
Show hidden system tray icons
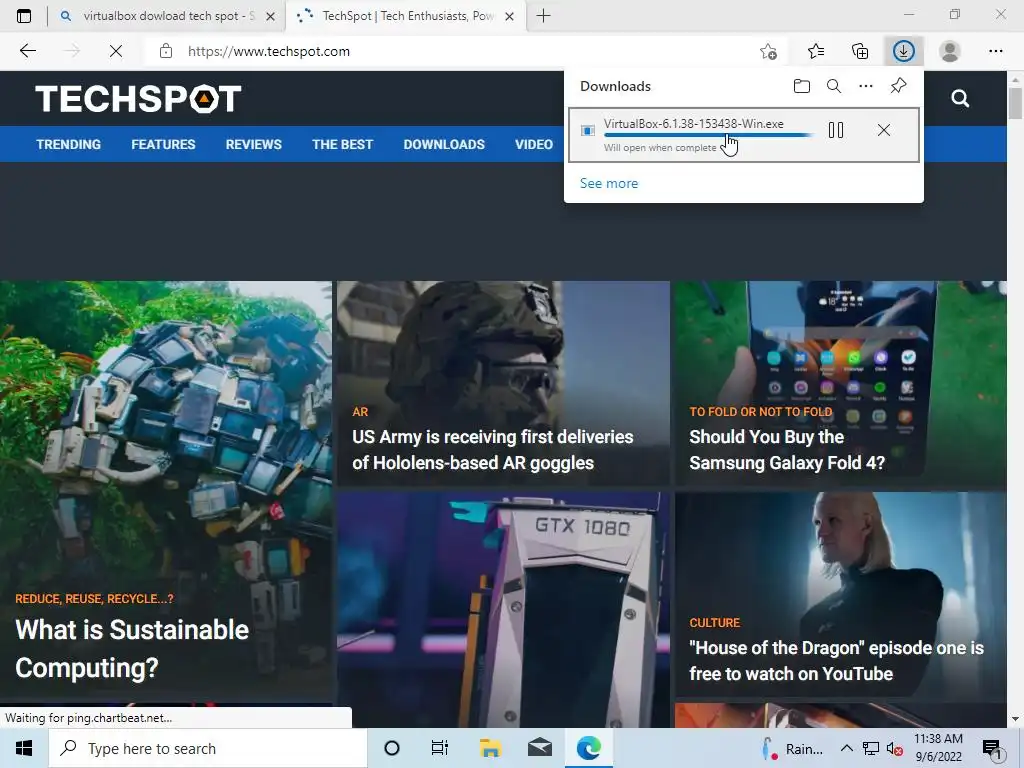pyautogui.click(x=846, y=748)
